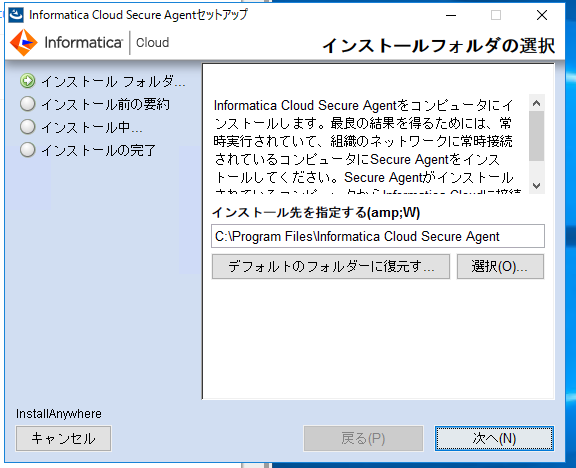
Task: Click the InstallAnywhere label text
Action: (x=59, y=414)
